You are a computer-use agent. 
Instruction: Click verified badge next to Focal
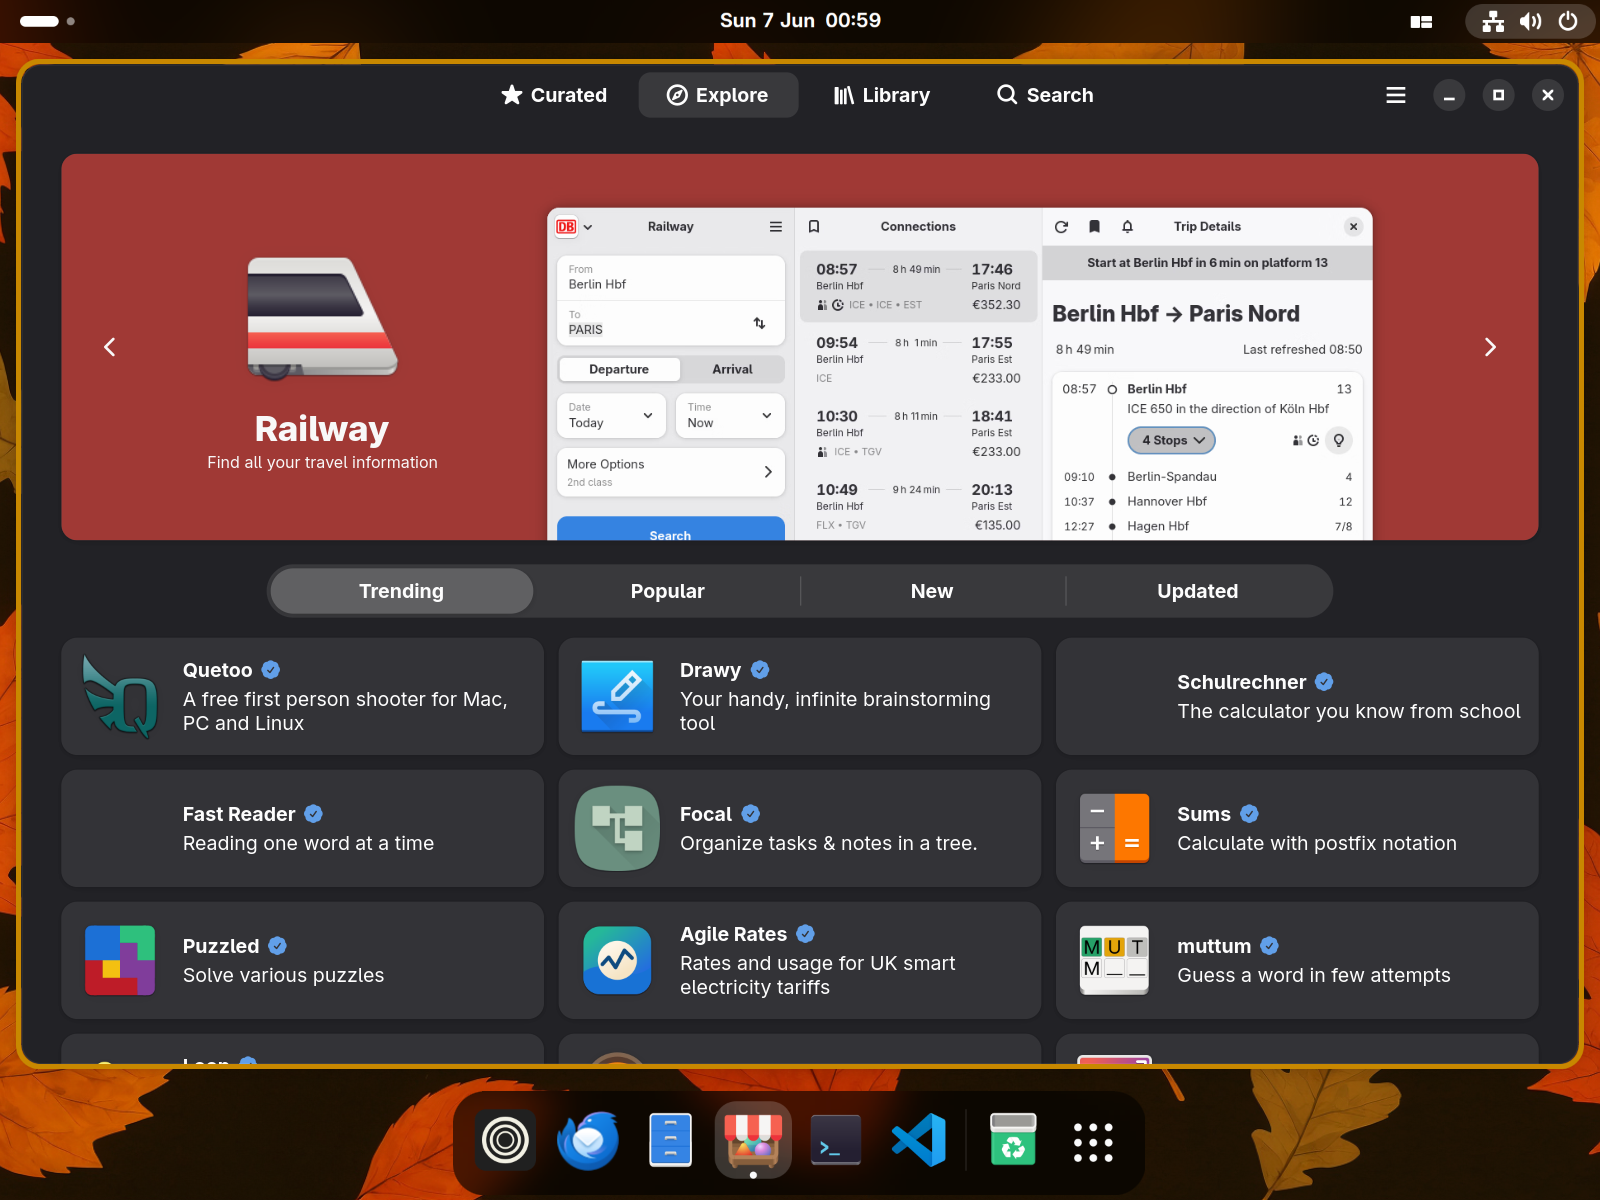click(x=751, y=814)
